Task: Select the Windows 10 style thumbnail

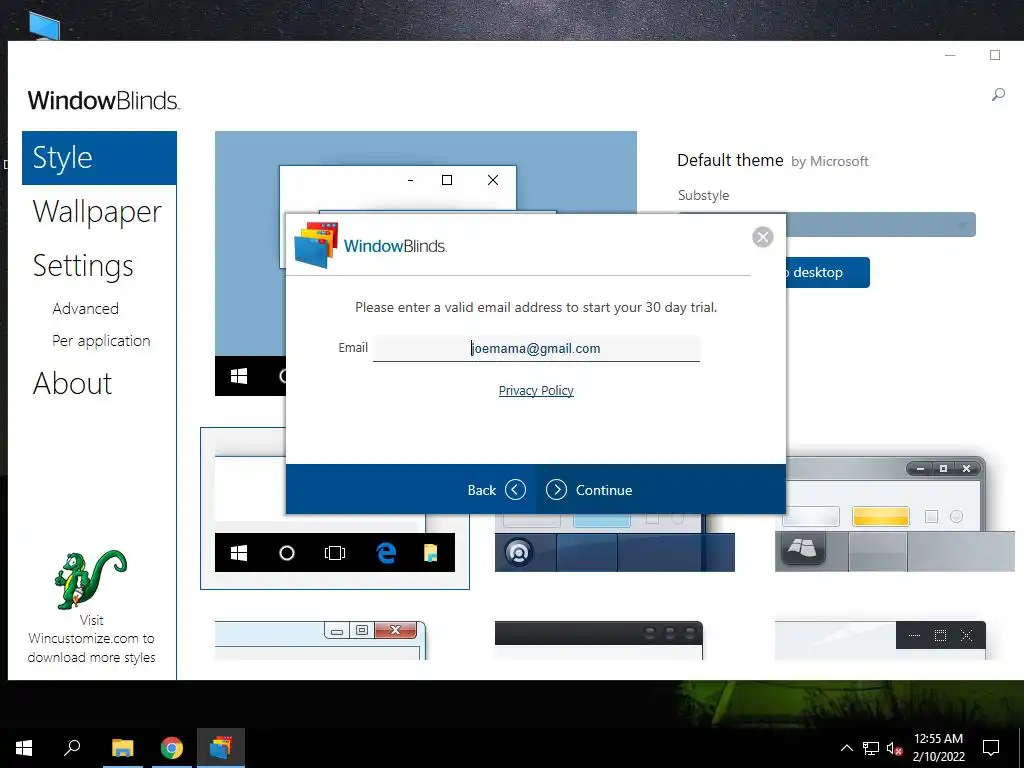Action: tap(334, 509)
